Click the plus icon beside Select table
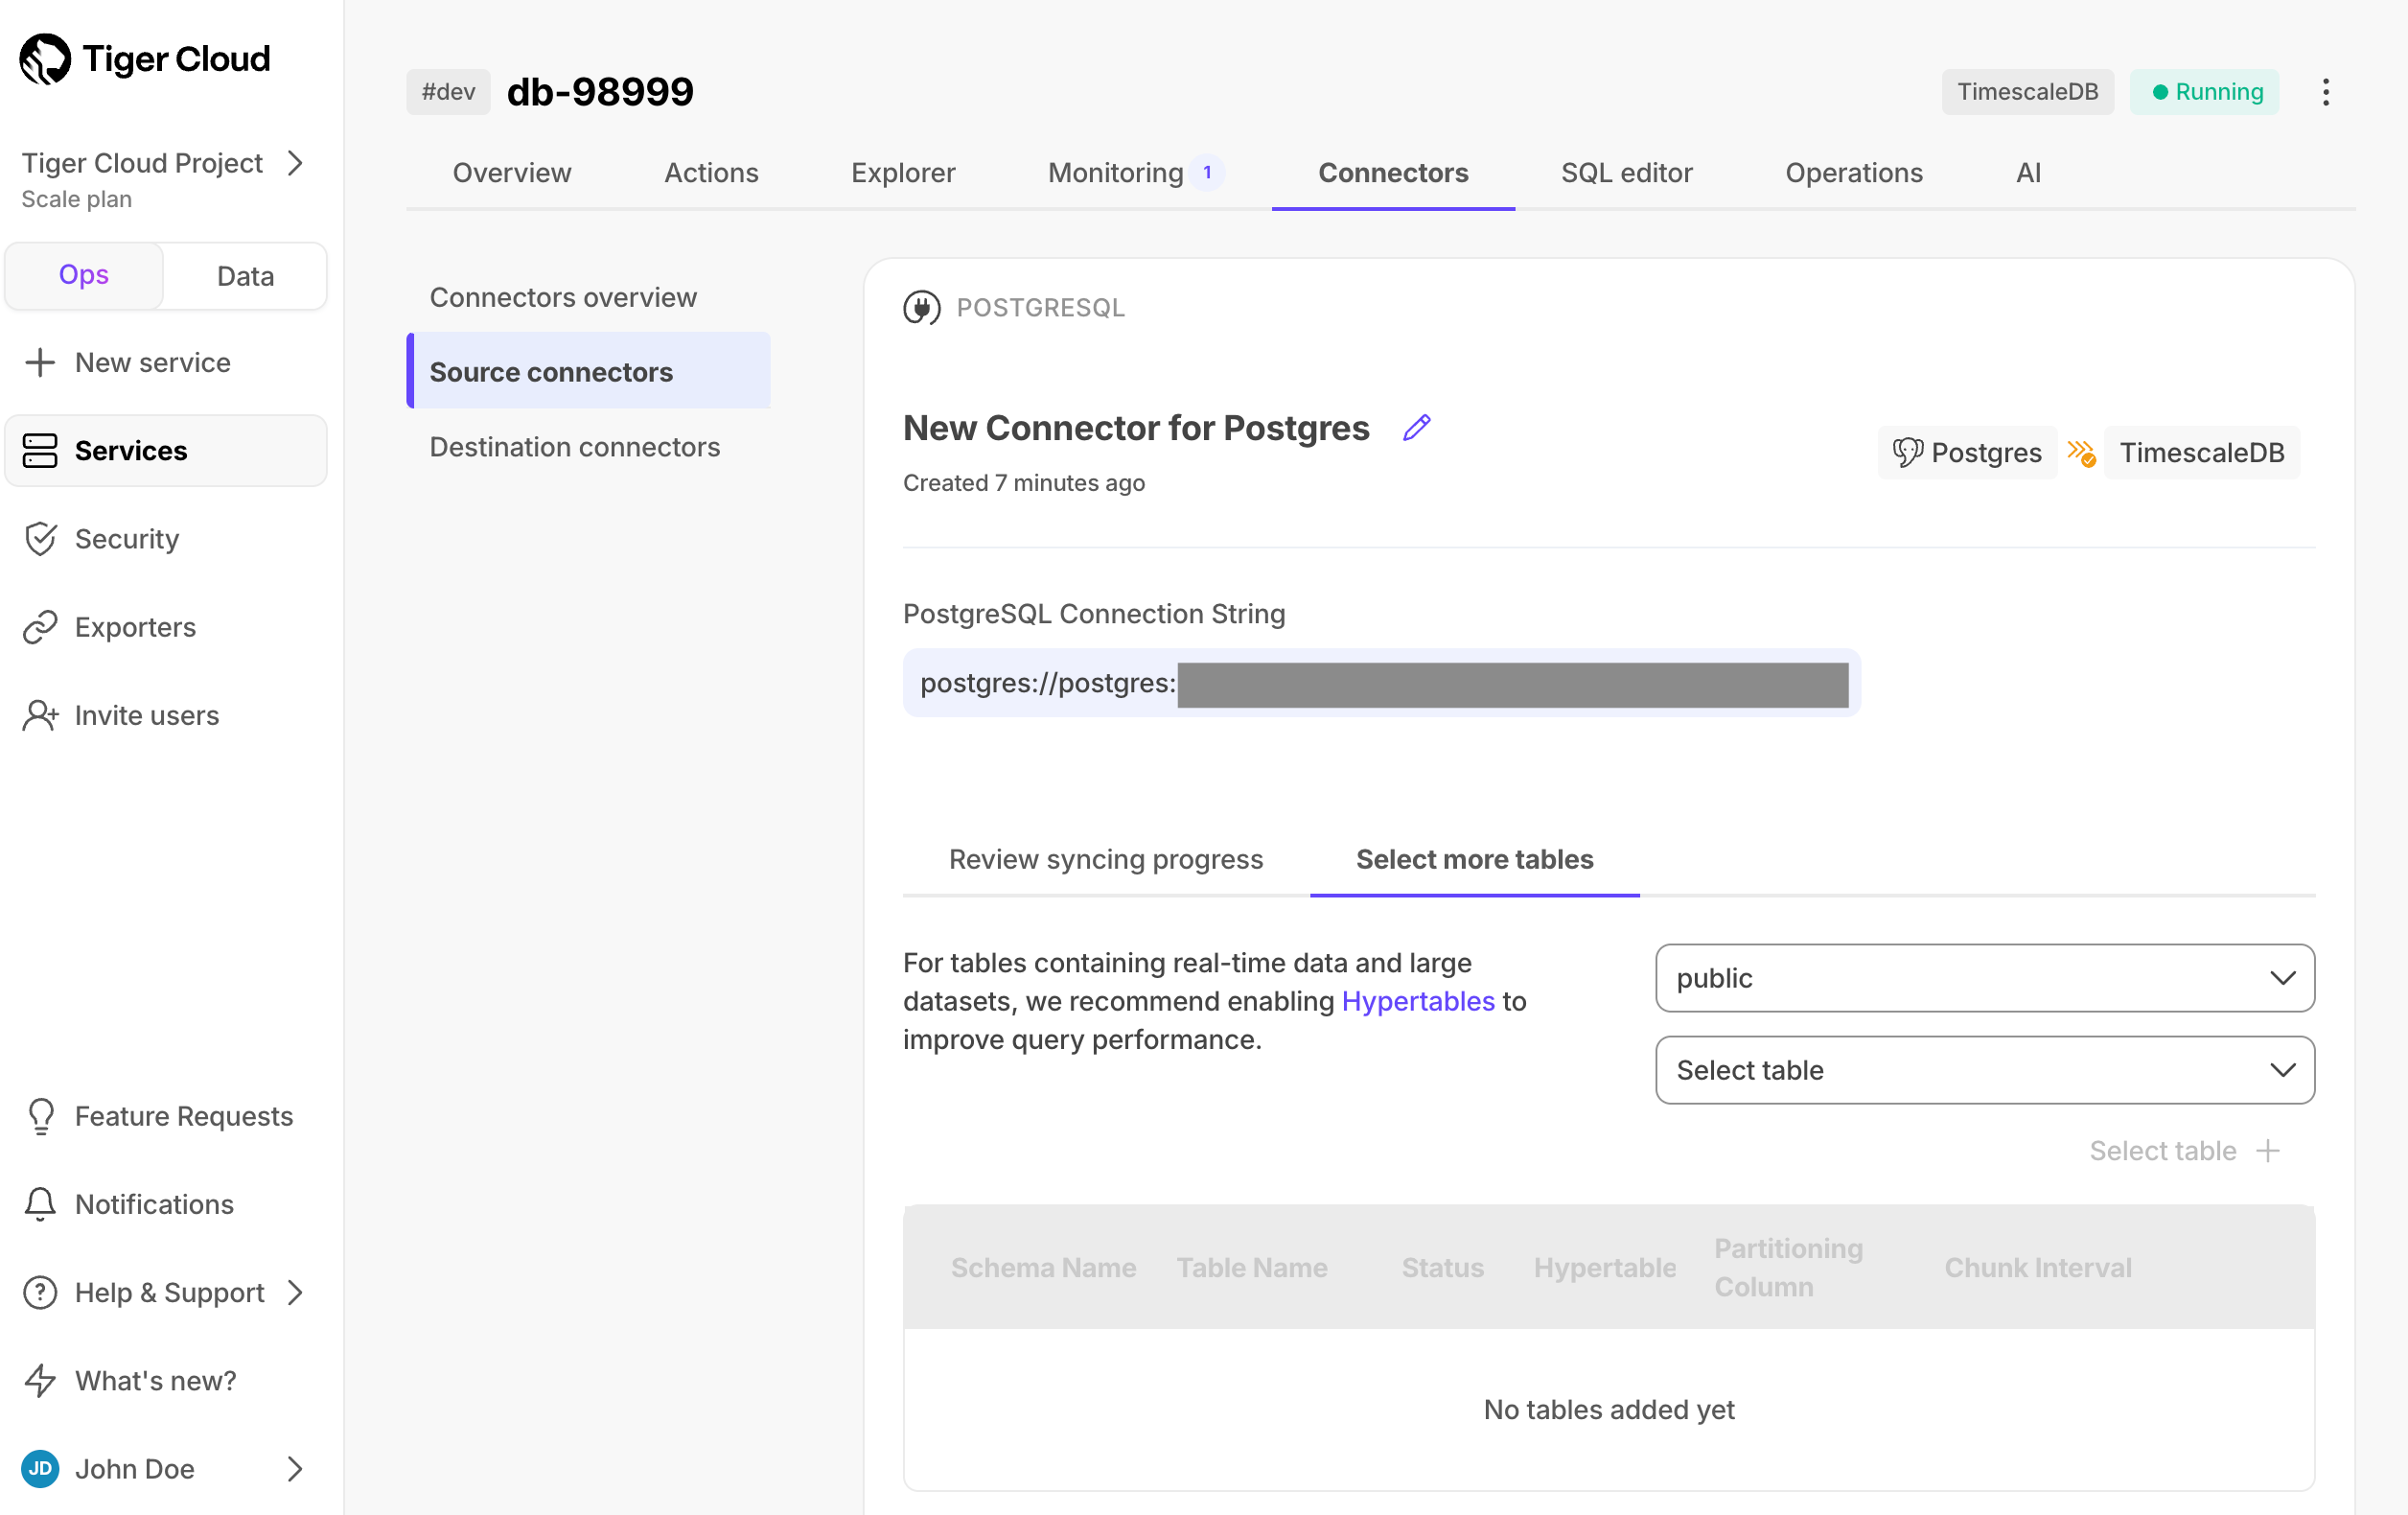The width and height of the screenshot is (2408, 1515). click(x=2268, y=1151)
